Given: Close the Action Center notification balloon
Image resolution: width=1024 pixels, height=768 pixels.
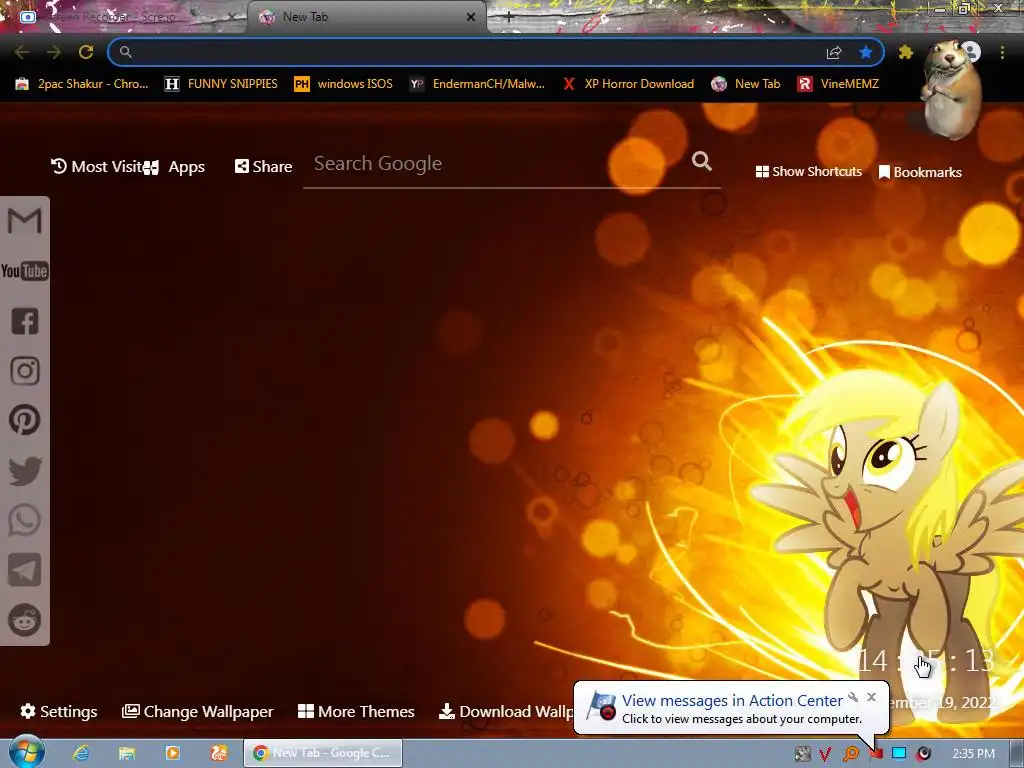Looking at the screenshot, I should (x=871, y=697).
